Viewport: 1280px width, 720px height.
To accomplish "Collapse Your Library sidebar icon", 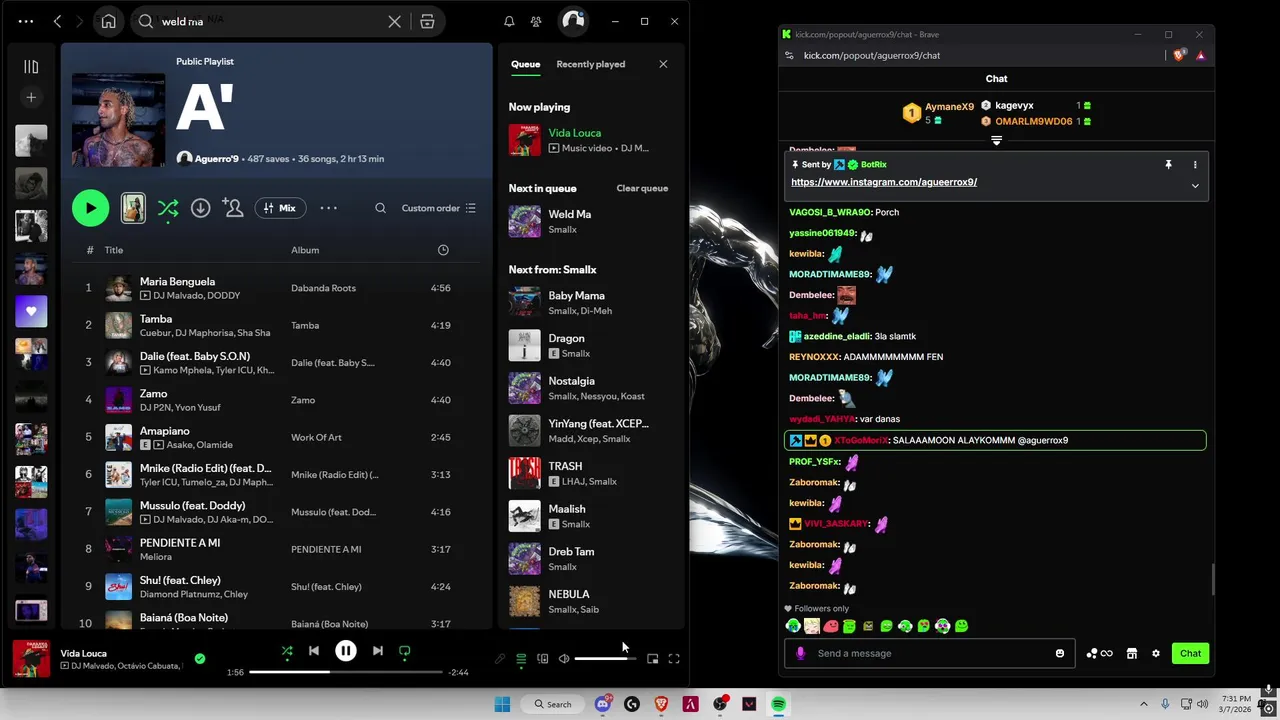I will point(31,67).
